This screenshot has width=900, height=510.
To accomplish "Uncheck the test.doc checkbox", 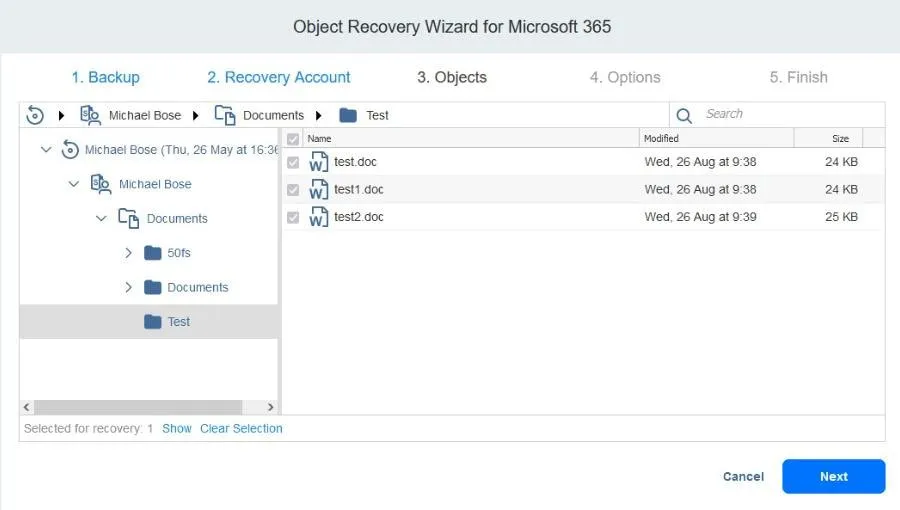I will 293,162.
